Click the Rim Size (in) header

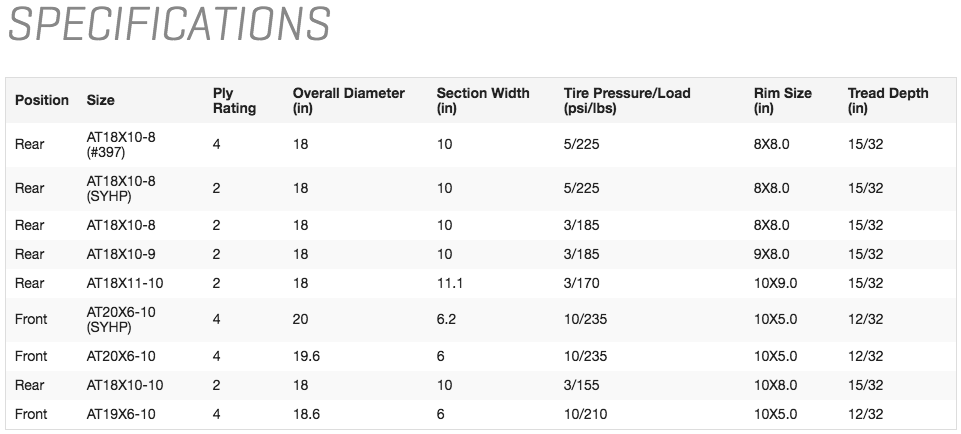782,100
